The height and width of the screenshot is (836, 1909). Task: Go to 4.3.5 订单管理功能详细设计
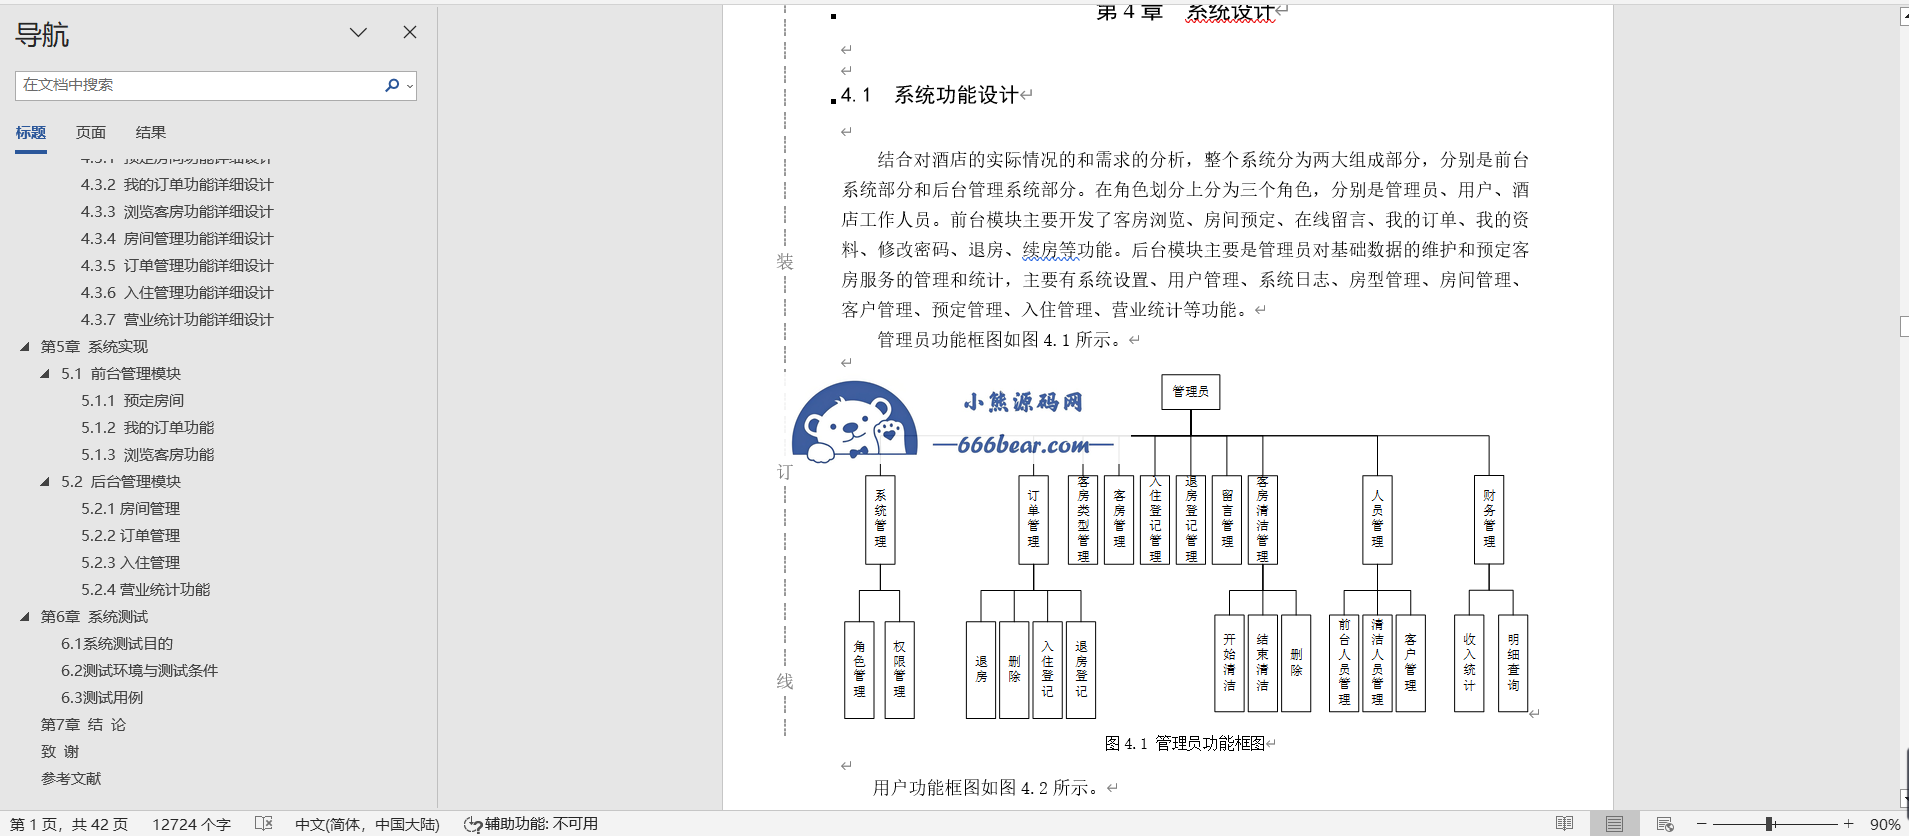tap(177, 266)
